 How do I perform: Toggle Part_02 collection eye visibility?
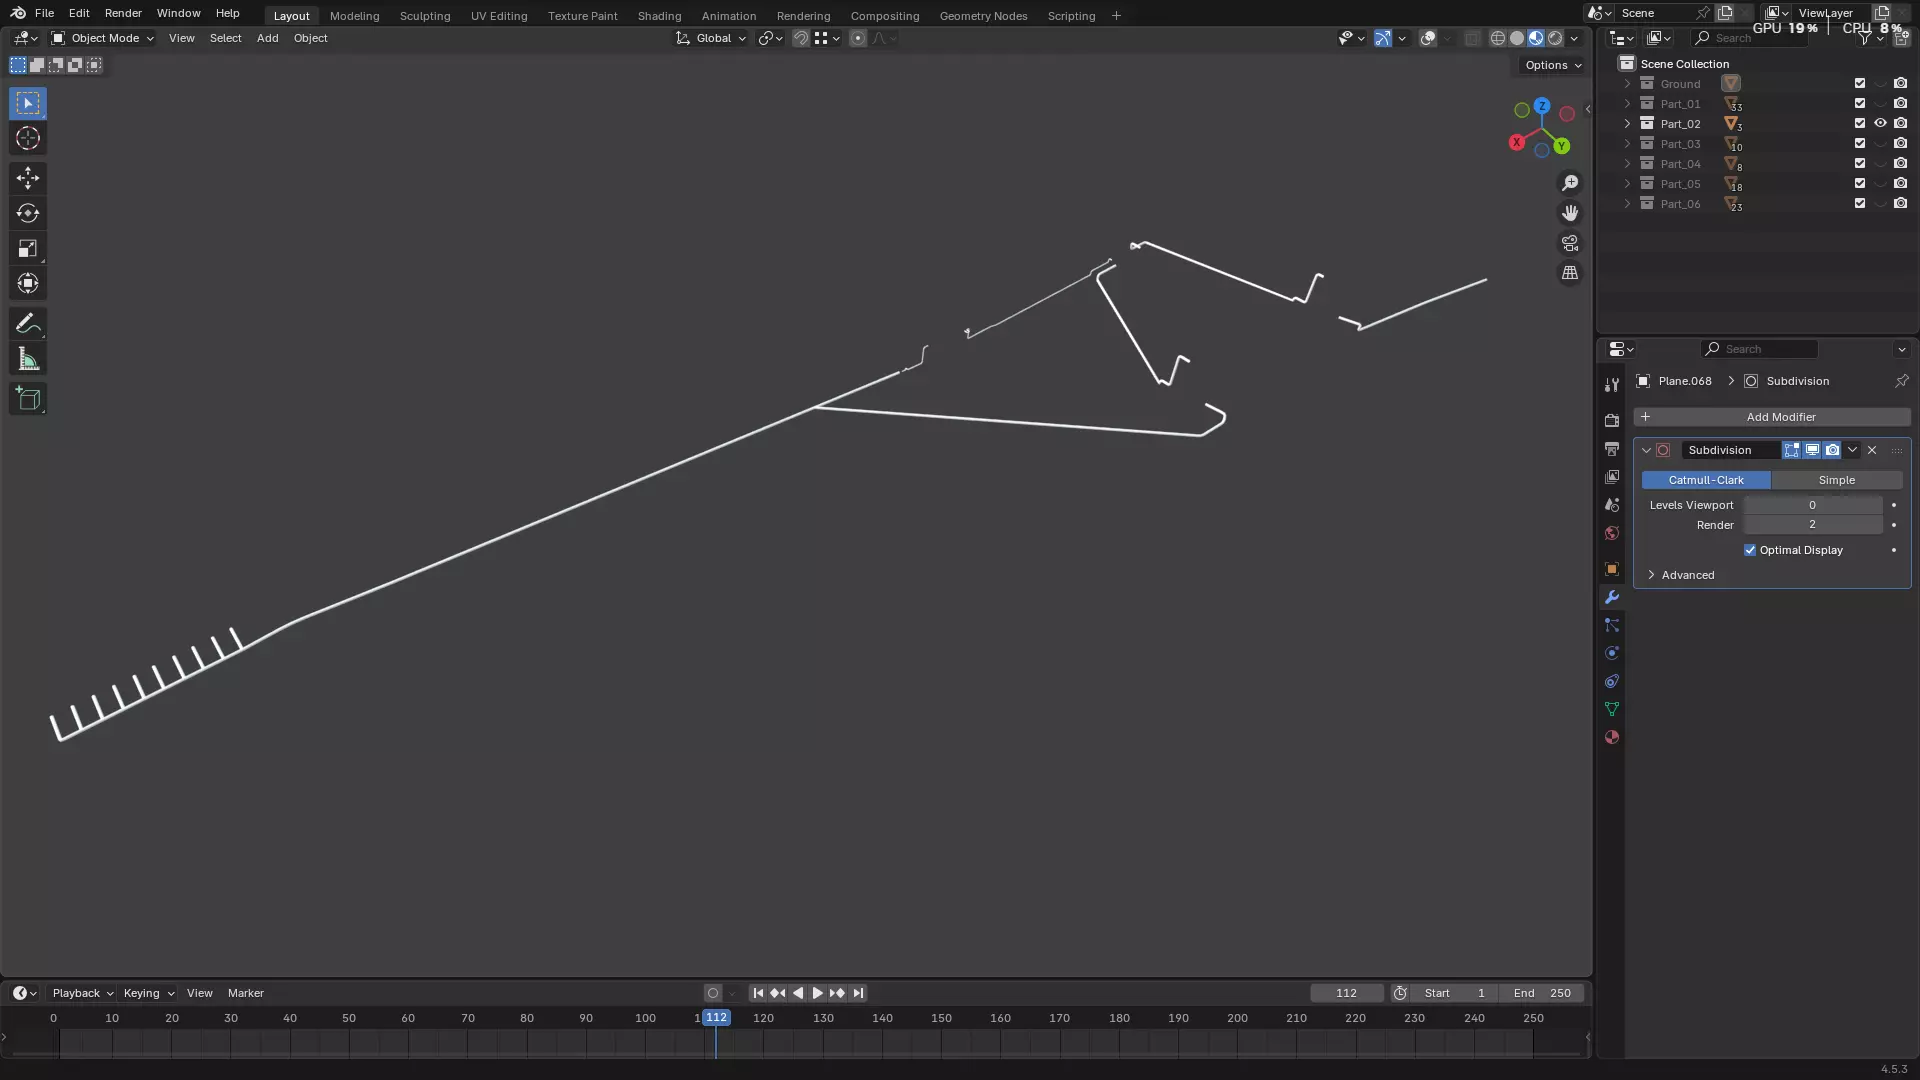[x=1880, y=124]
